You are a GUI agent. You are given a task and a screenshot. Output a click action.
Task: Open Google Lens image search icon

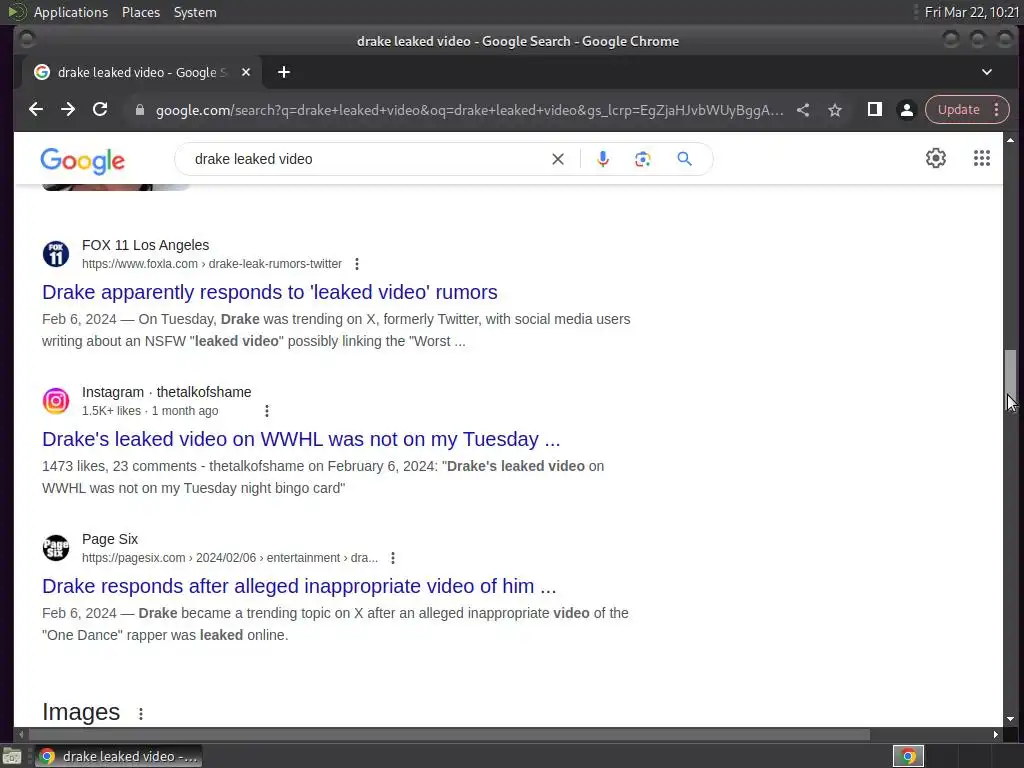[x=643, y=159]
